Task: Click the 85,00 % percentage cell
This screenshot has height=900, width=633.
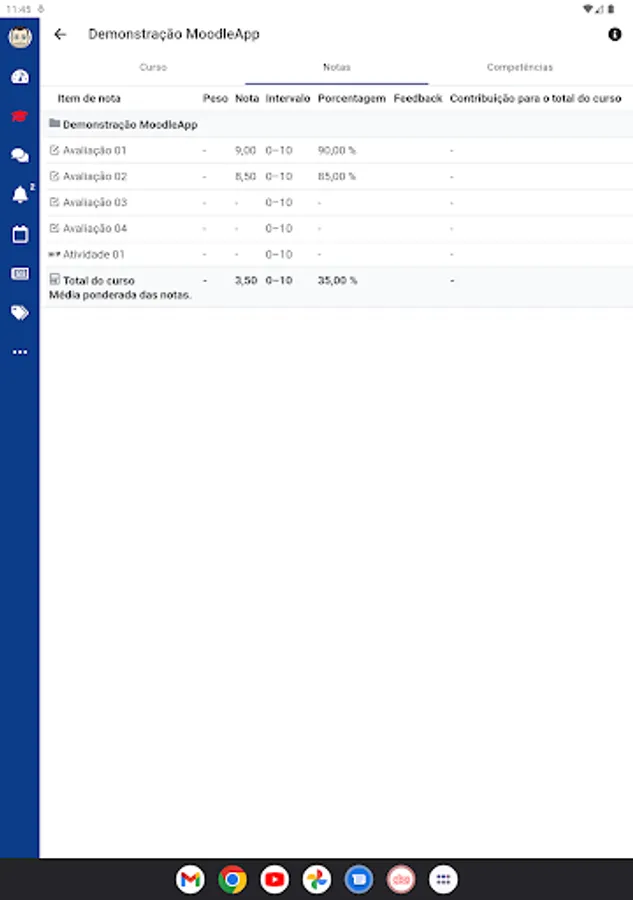Action: (337, 176)
